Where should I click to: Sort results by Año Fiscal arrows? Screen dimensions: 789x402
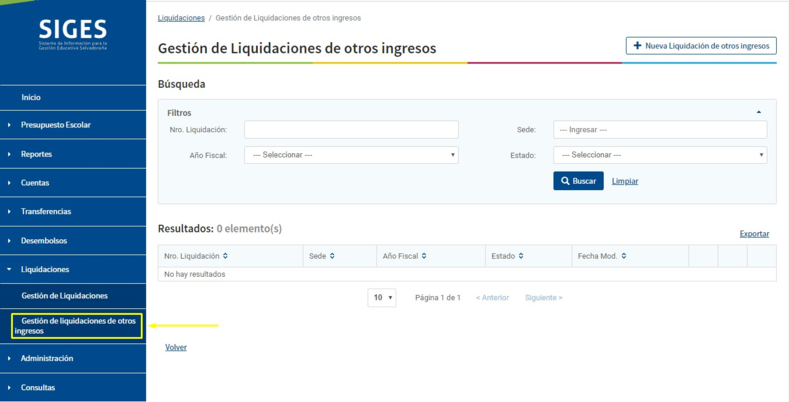424,256
